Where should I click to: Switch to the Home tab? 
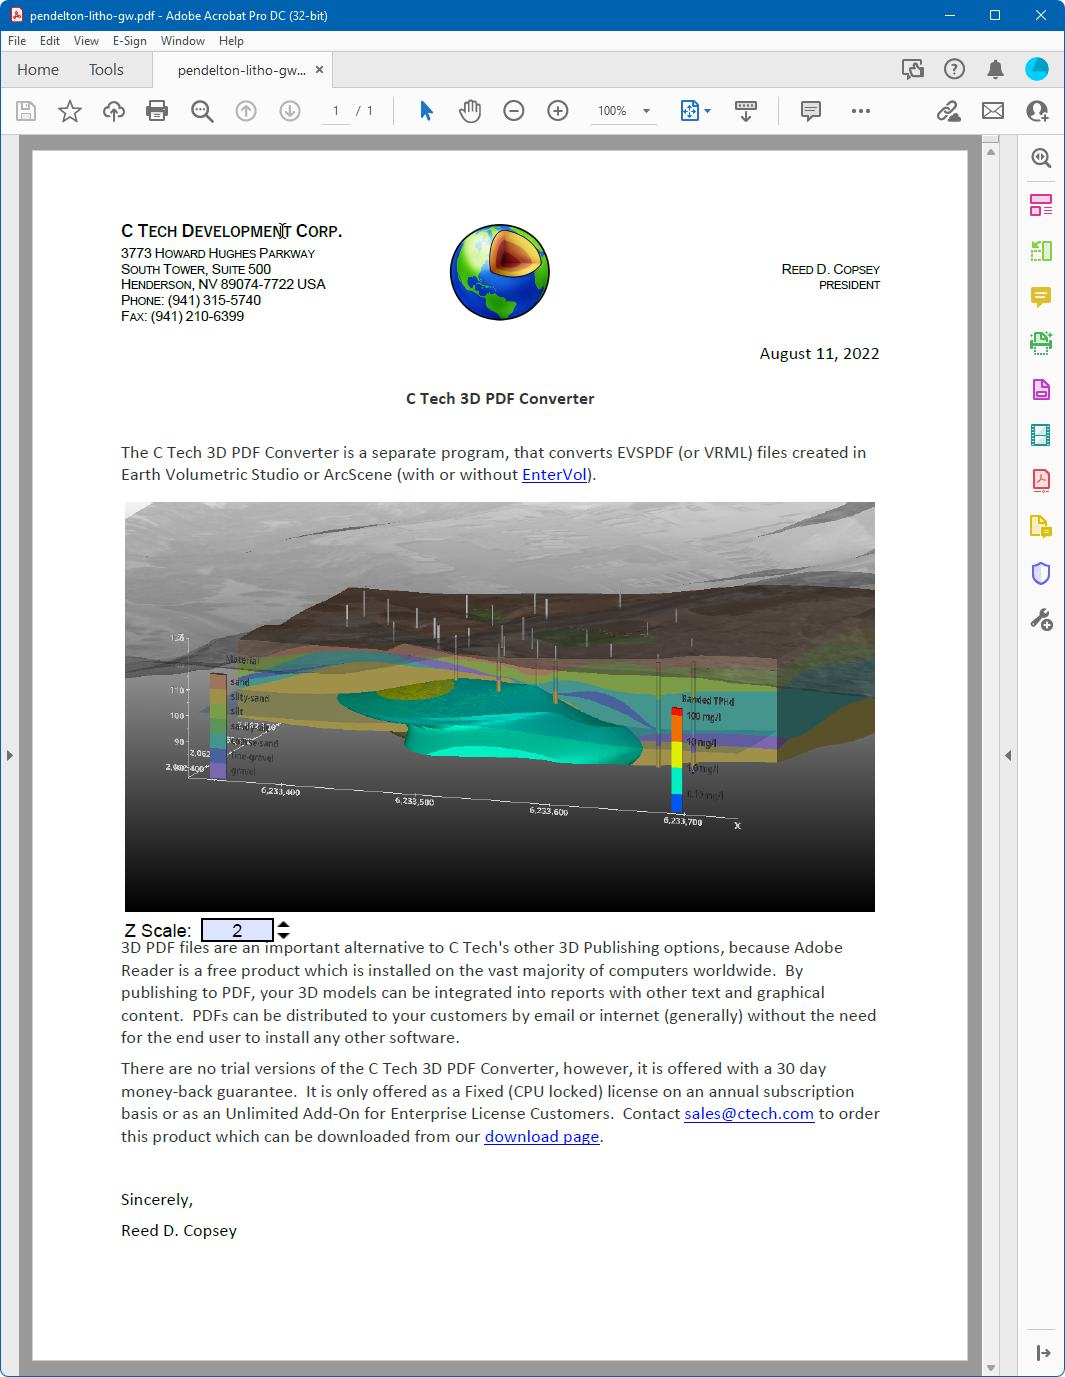[38, 69]
